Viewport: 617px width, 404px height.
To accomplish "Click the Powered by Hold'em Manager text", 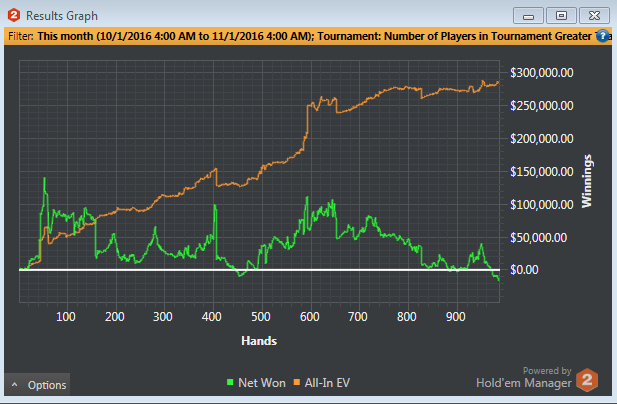I will (524, 378).
